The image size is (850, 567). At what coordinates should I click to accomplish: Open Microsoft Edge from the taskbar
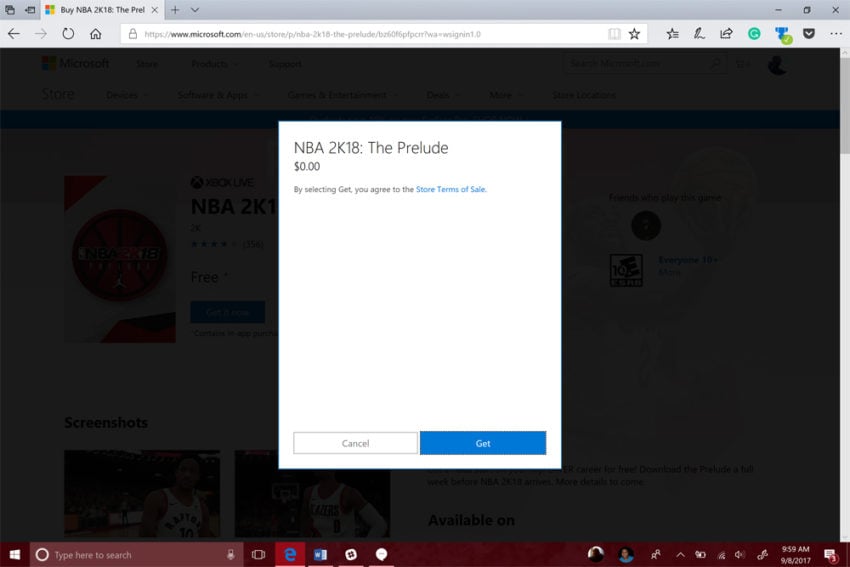click(x=291, y=555)
